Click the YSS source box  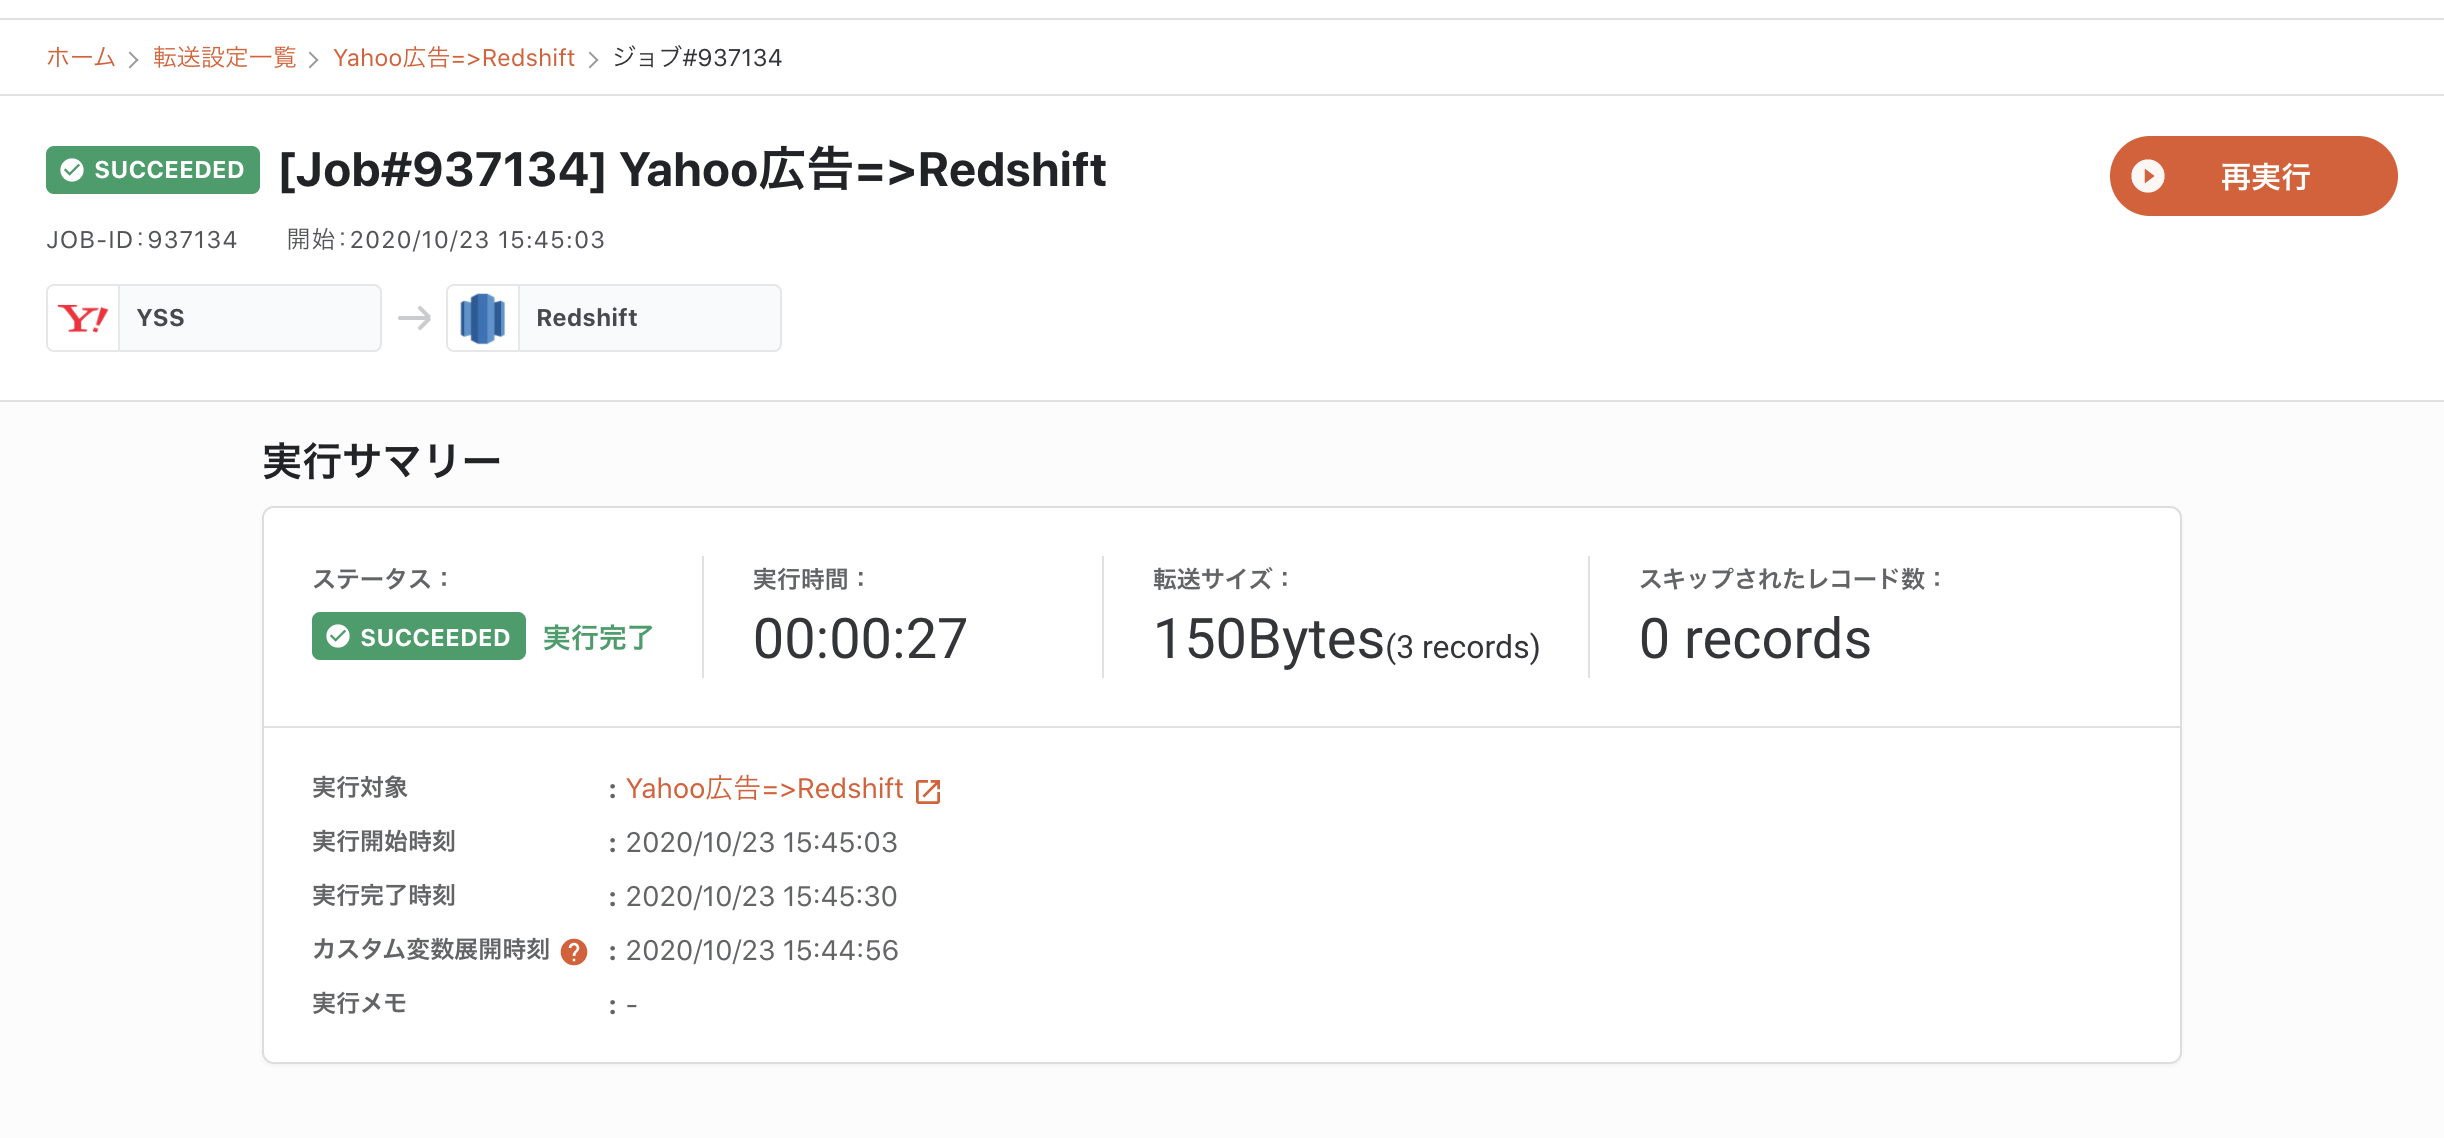214,318
